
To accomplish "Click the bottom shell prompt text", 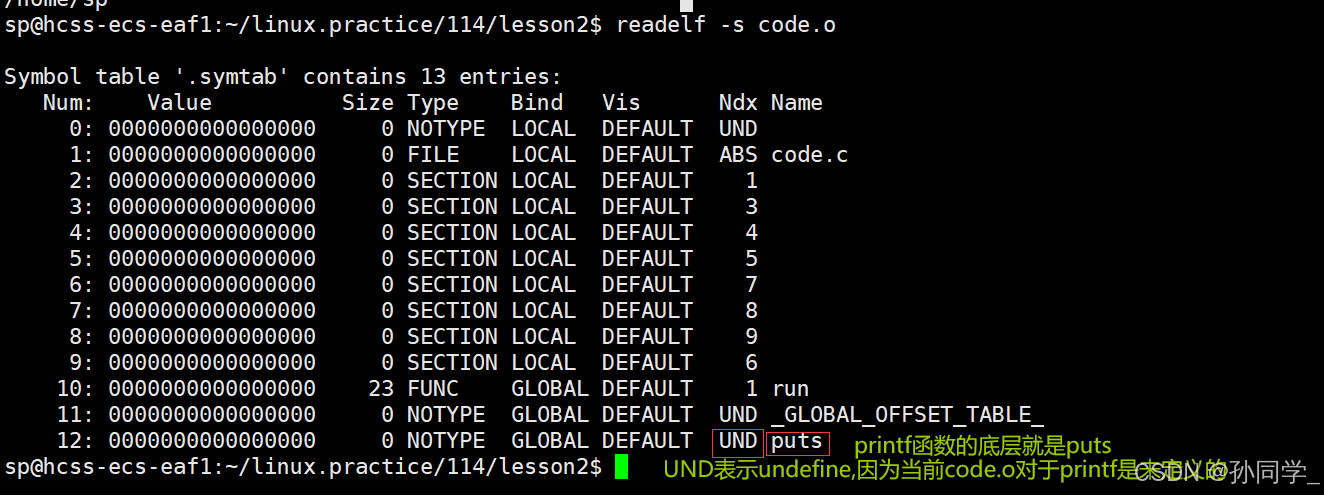I will (303, 467).
